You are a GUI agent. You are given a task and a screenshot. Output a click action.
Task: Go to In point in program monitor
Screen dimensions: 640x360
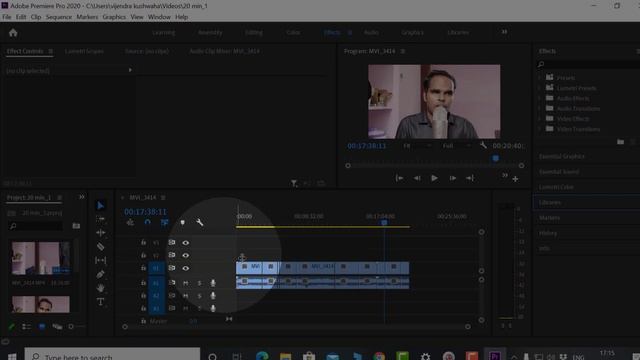399,178
